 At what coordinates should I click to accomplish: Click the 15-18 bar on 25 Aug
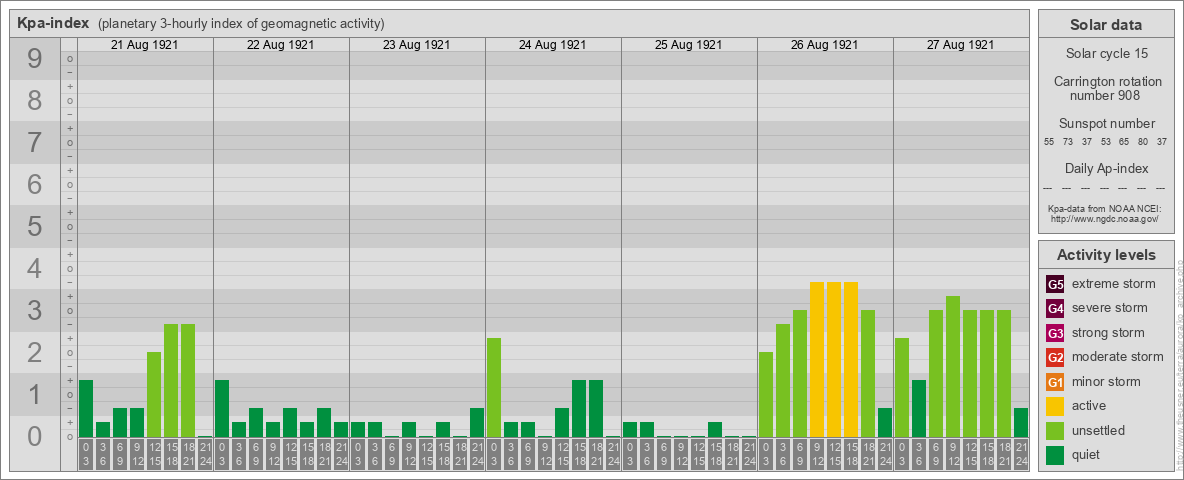(715, 430)
